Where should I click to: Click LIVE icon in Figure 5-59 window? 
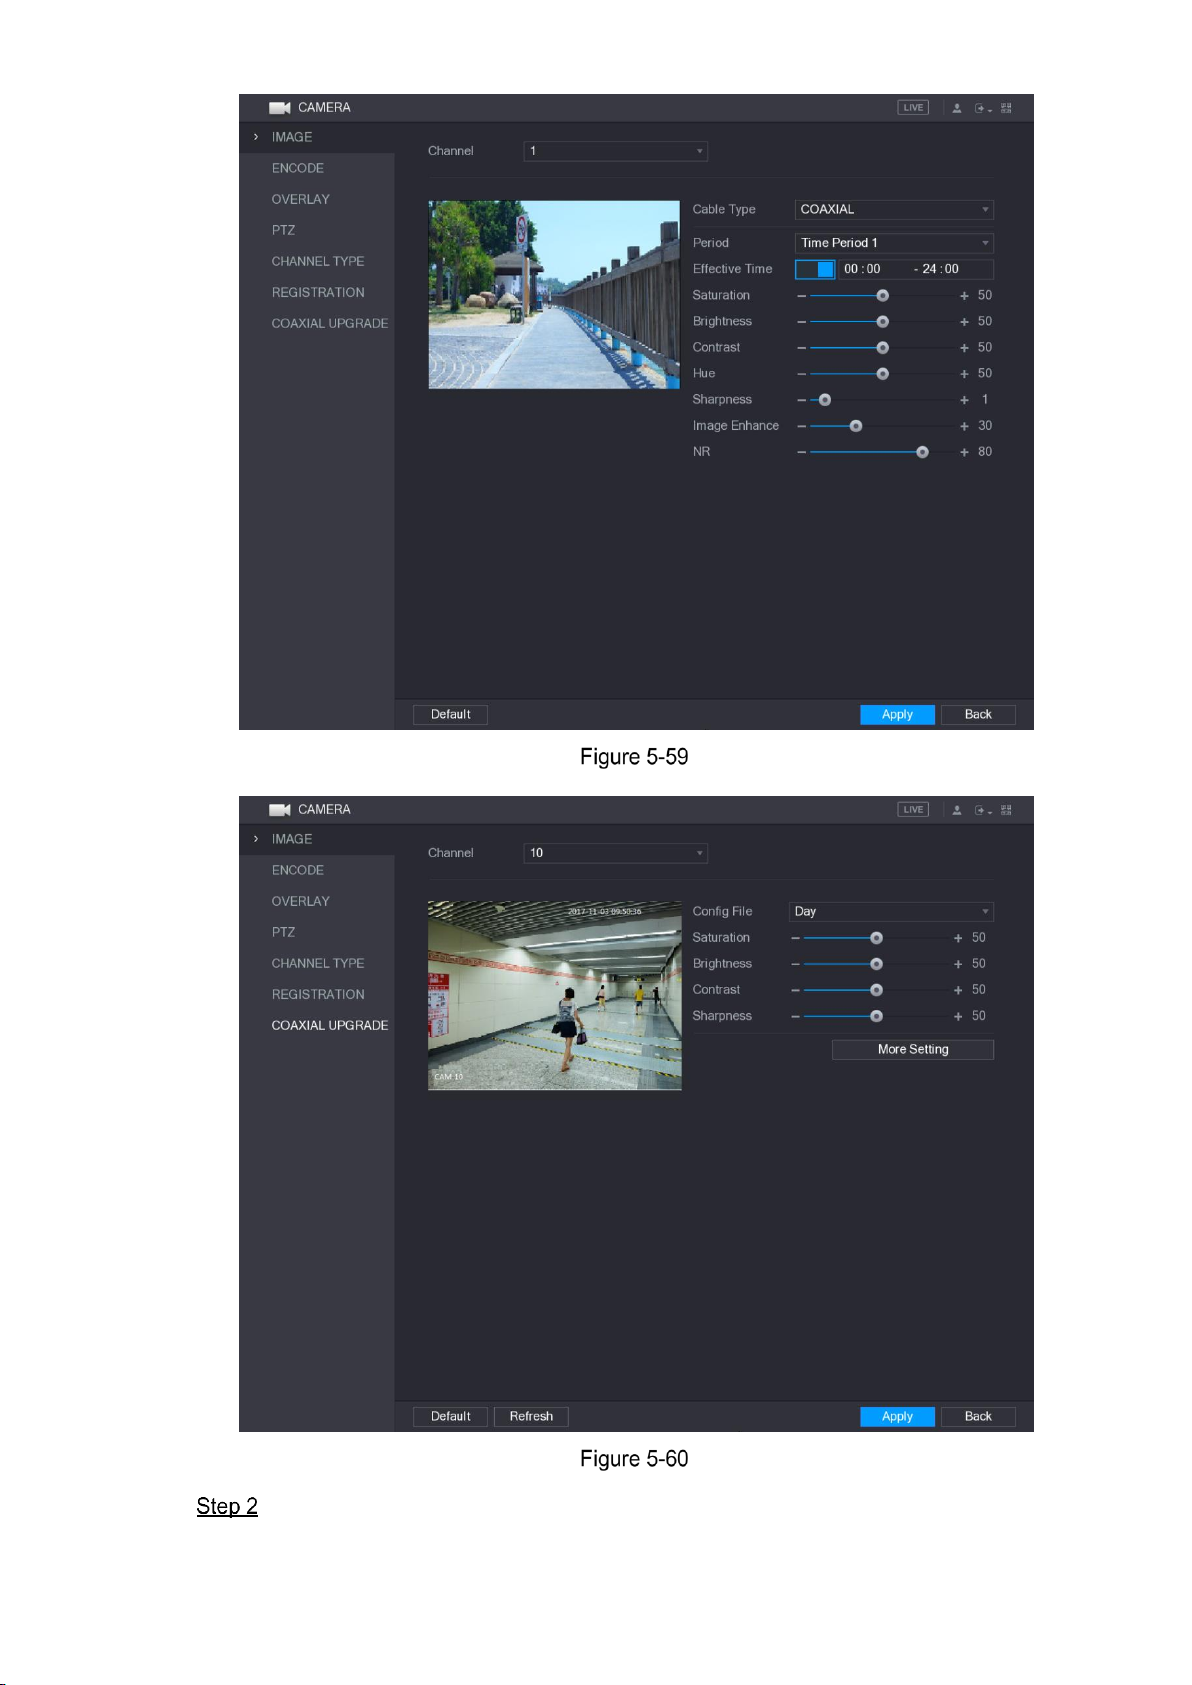[x=913, y=108]
